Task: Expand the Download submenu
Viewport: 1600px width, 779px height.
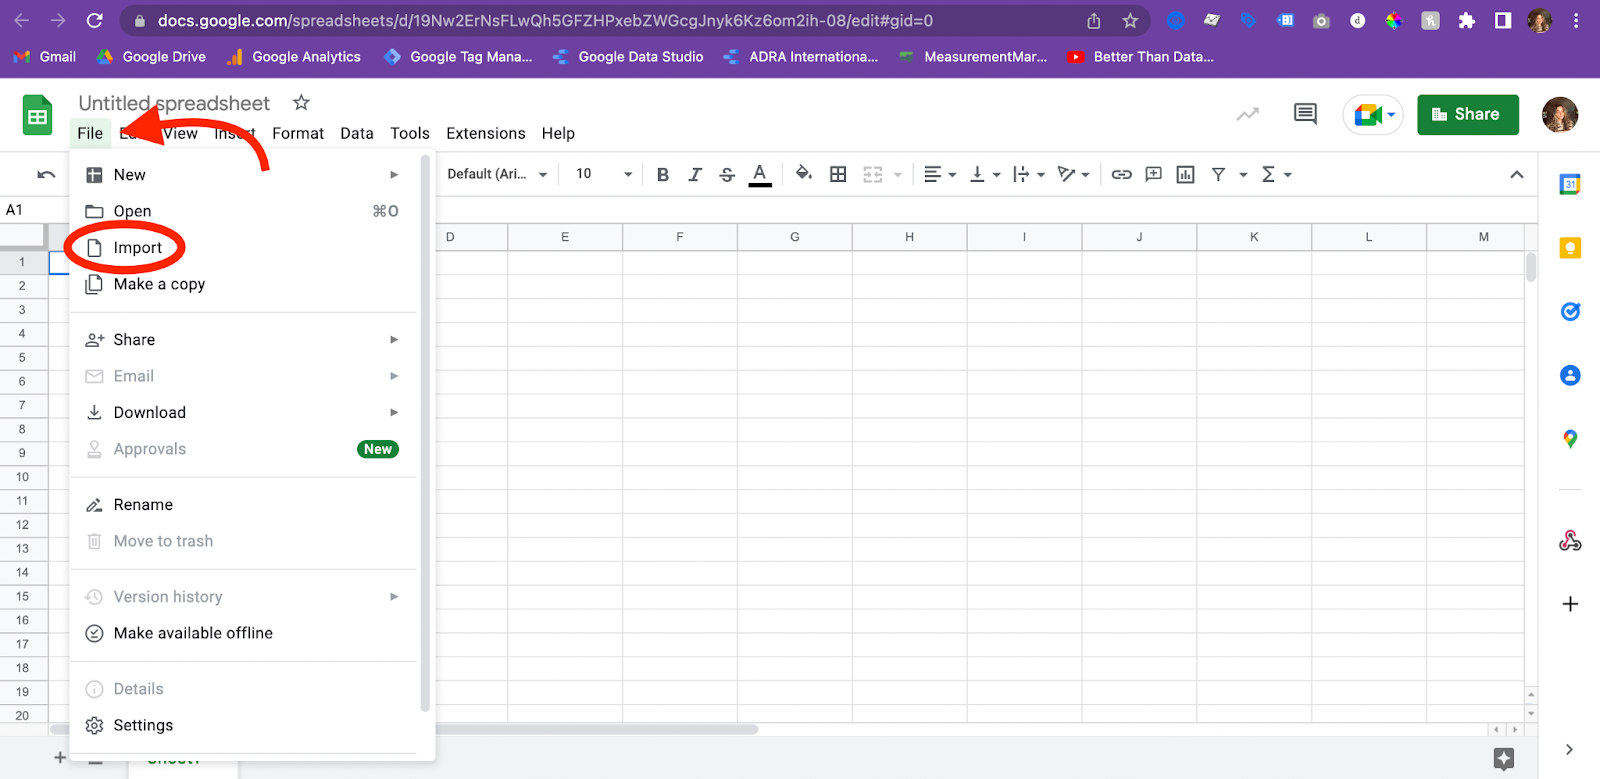Action: (243, 412)
